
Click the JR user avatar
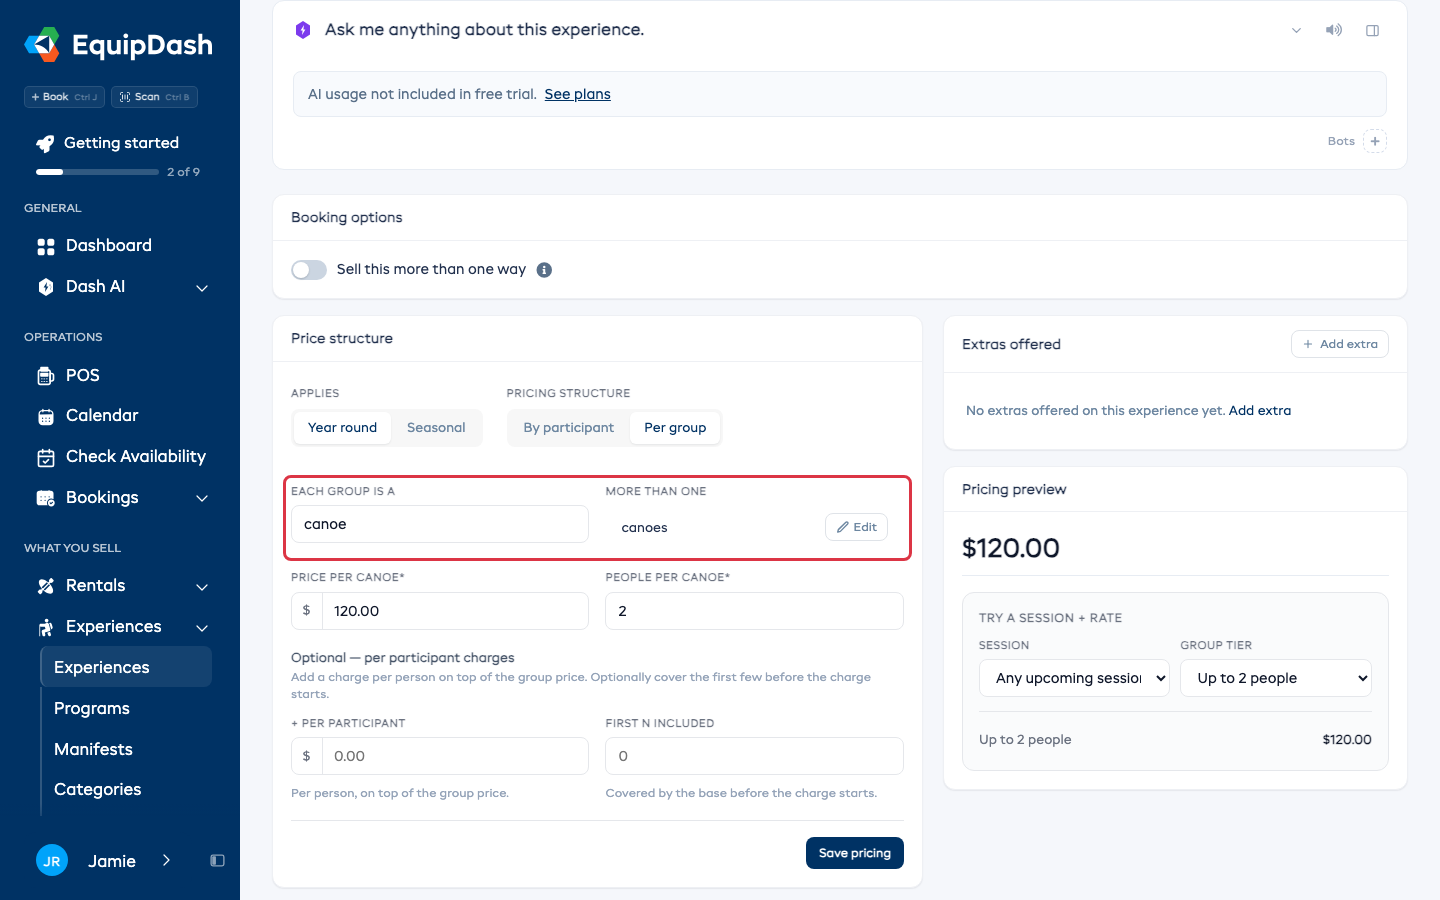tap(52, 860)
